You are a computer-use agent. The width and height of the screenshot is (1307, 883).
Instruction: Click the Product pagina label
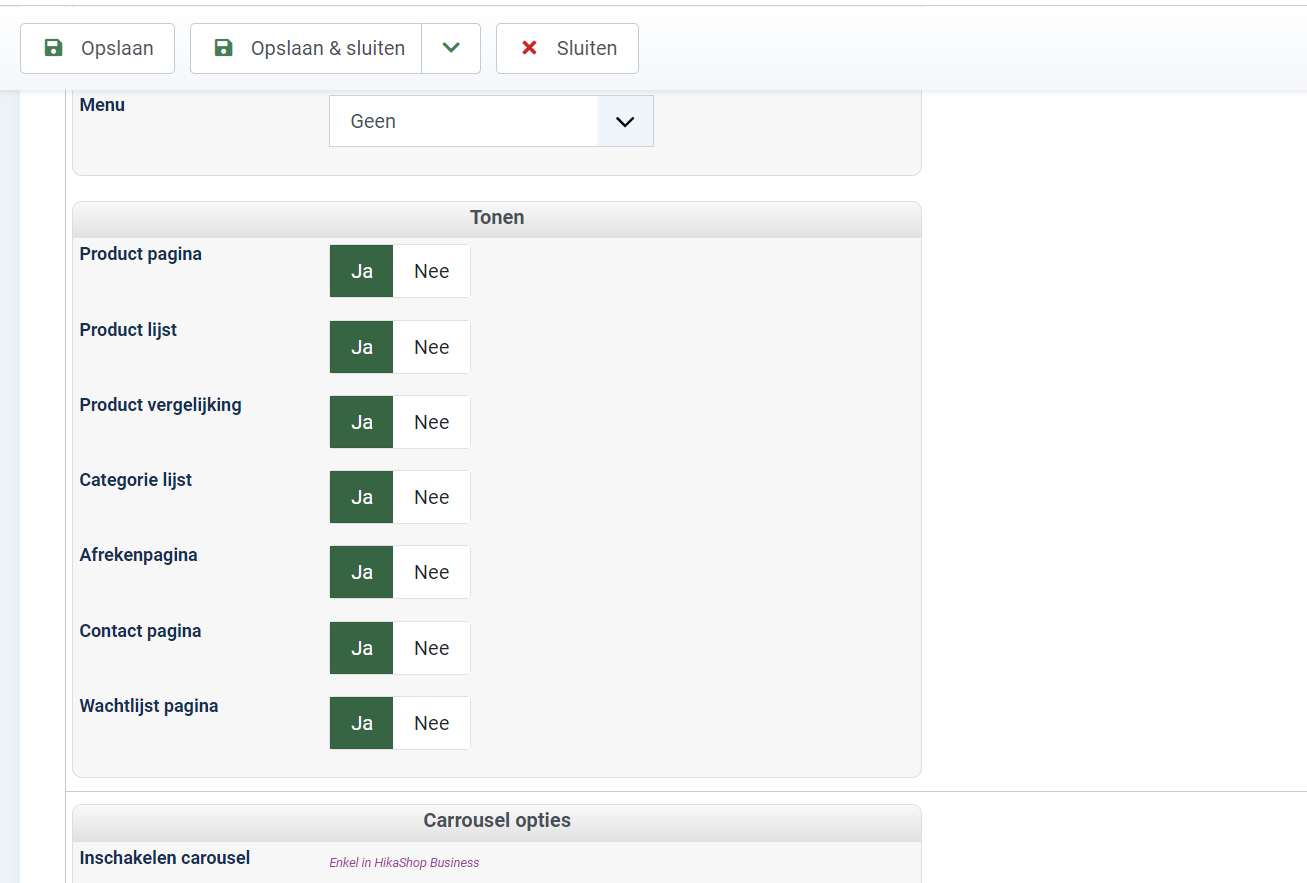point(141,254)
